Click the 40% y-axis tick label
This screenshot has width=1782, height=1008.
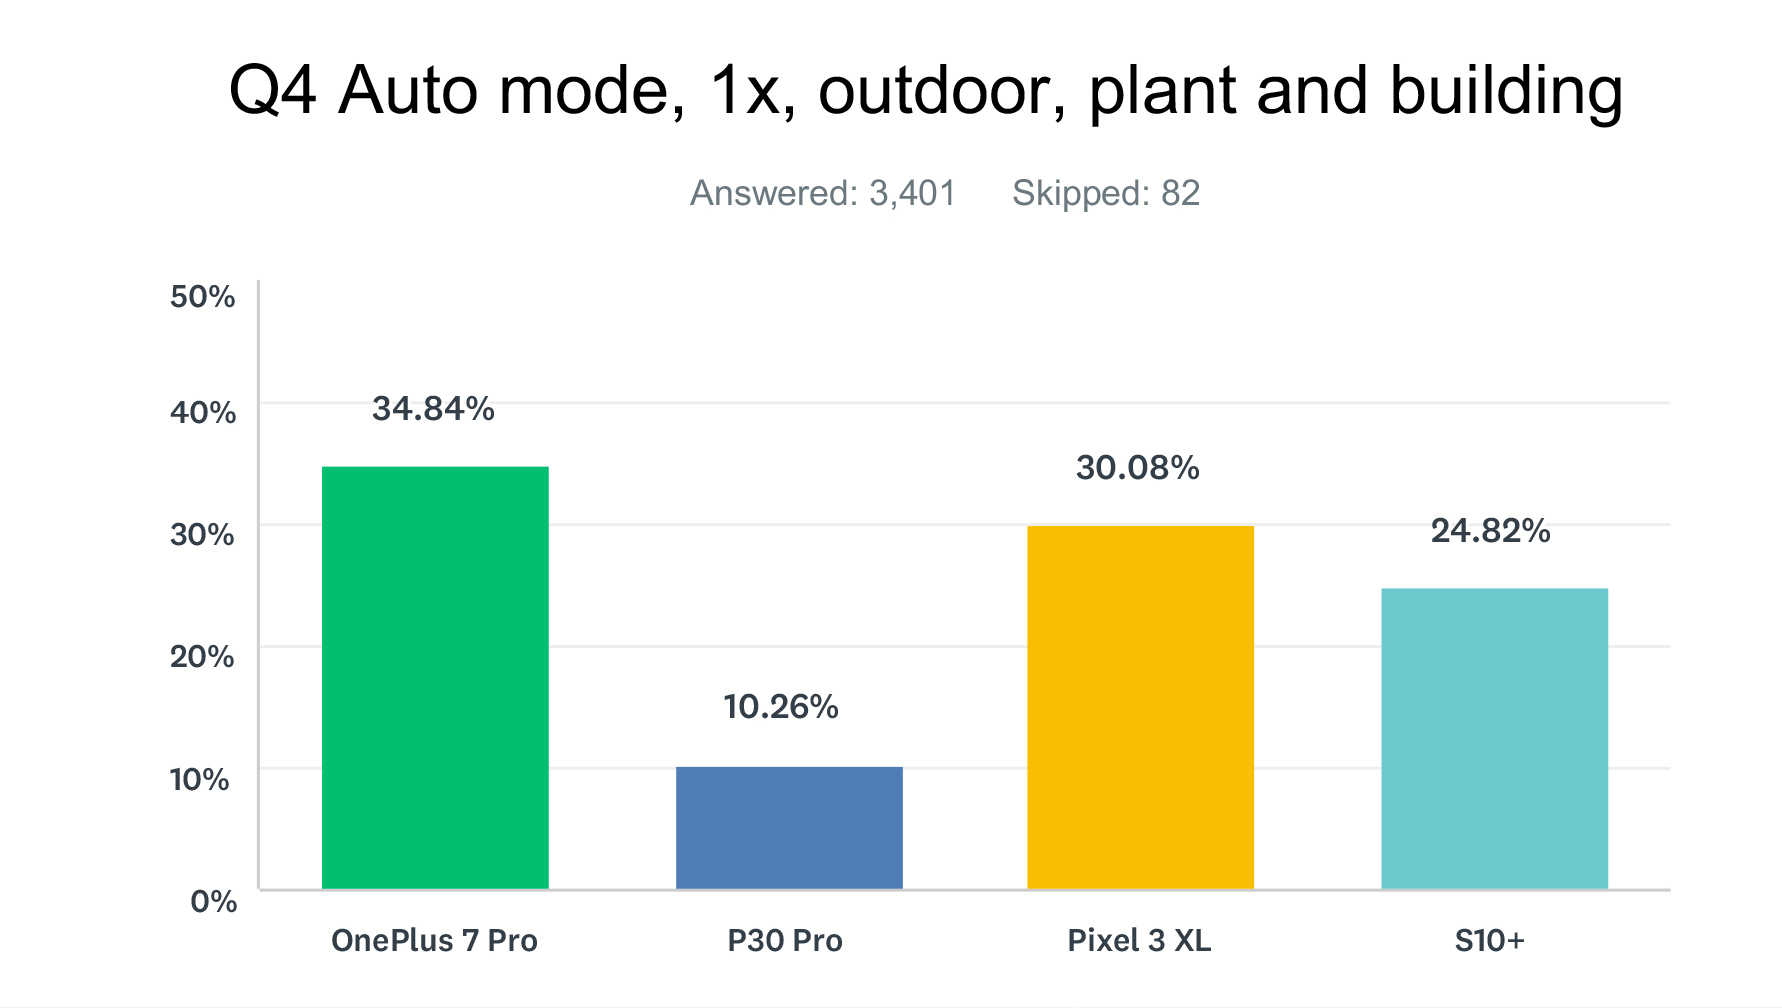(203, 412)
